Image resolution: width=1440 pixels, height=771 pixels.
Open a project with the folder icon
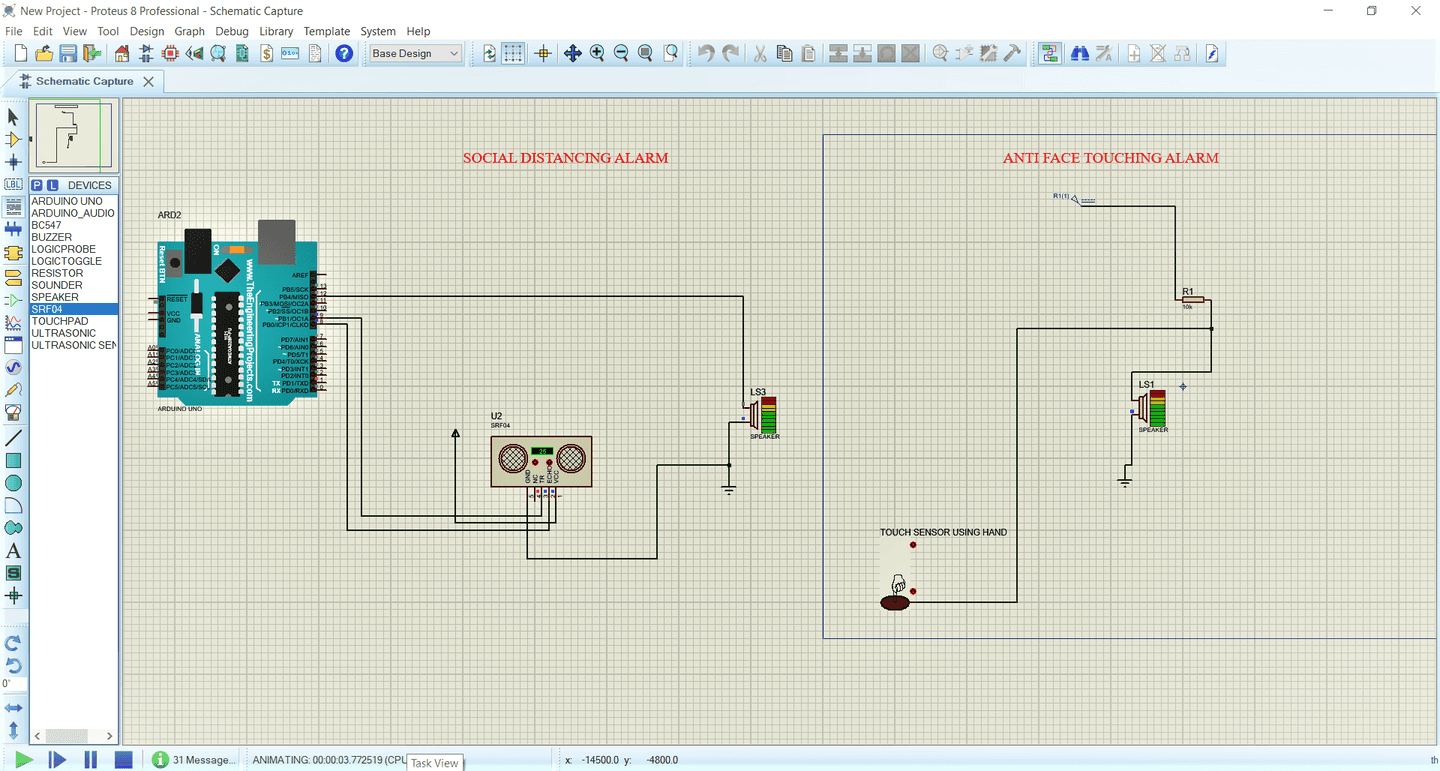pos(45,54)
